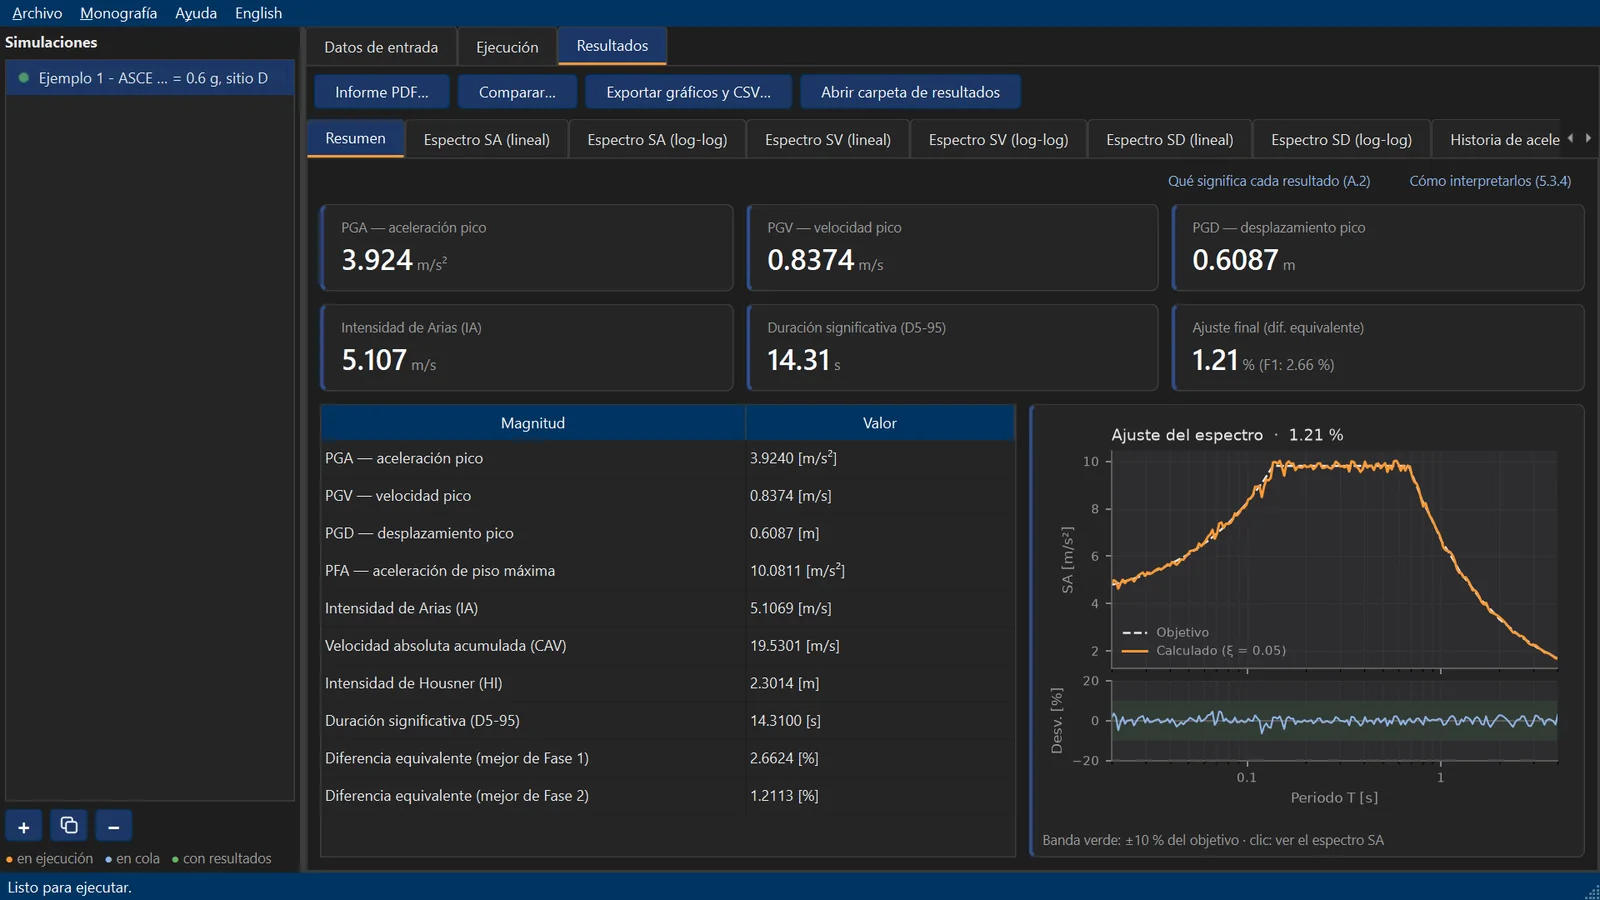This screenshot has height=900, width=1600.
Task: Switch to Ejecución tab
Action: click(x=507, y=47)
